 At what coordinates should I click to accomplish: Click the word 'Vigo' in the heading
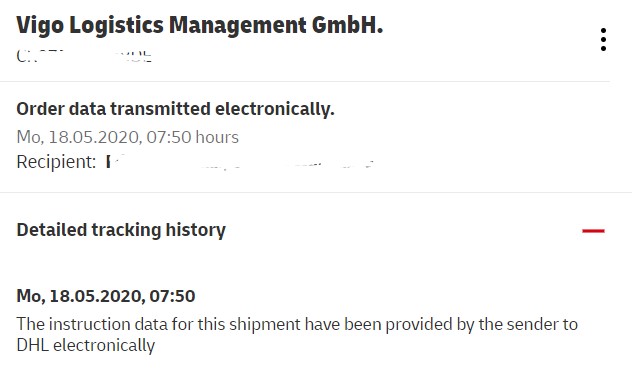(x=40, y=26)
